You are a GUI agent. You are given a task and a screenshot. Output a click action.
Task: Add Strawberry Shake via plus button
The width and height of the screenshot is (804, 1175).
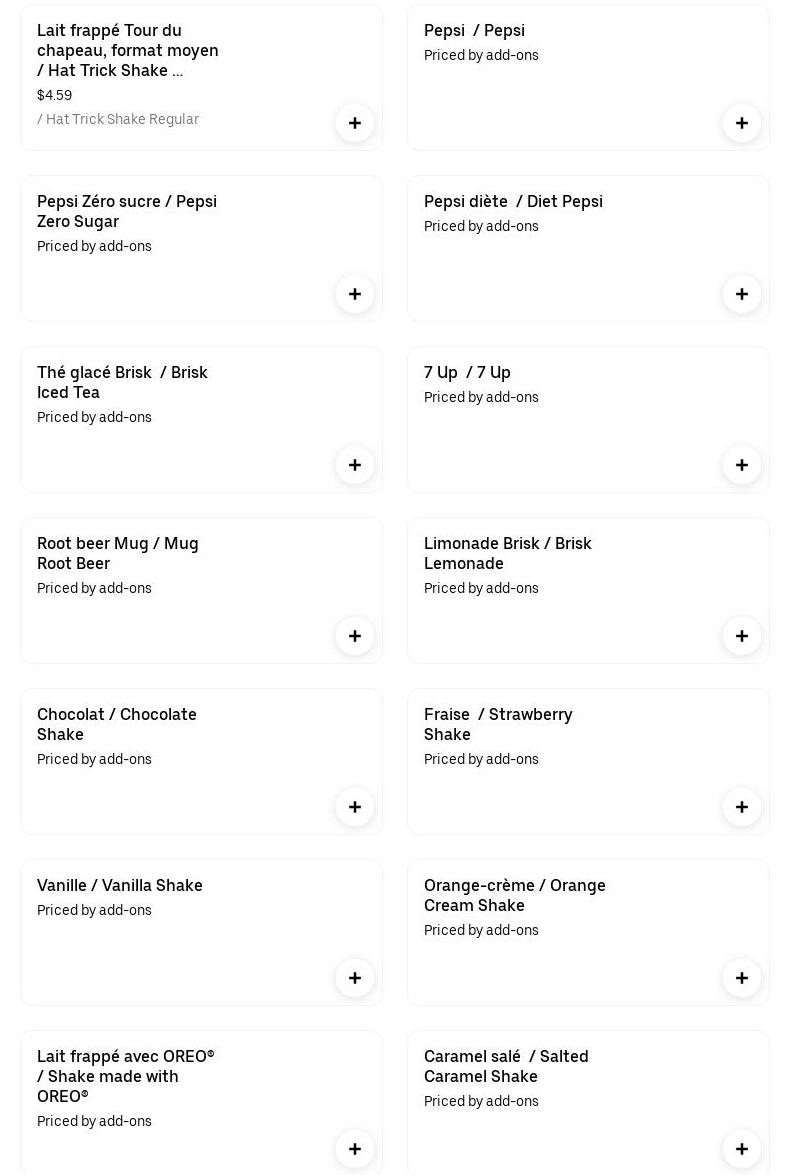[x=742, y=807]
